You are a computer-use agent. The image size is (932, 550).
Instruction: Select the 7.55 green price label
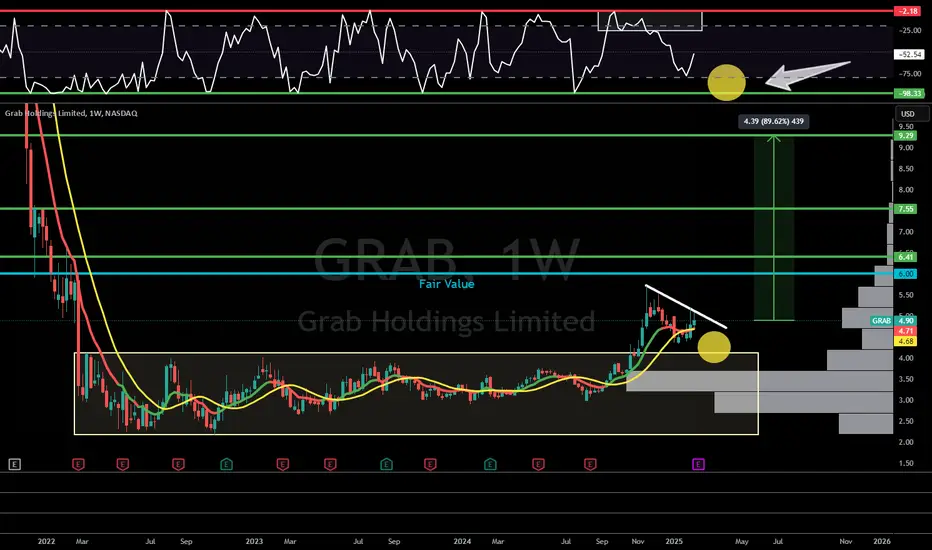coord(906,209)
